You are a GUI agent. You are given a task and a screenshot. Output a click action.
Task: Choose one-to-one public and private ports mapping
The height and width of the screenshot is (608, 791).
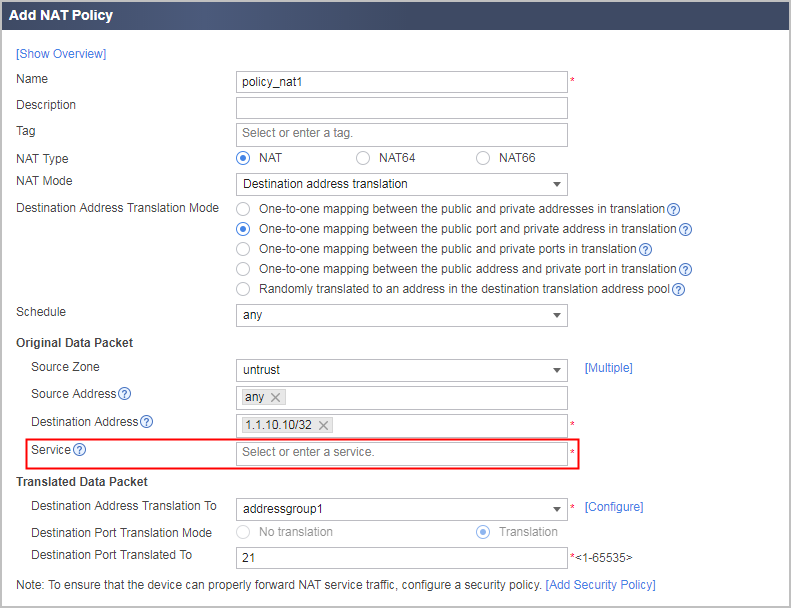(x=243, y=249)
